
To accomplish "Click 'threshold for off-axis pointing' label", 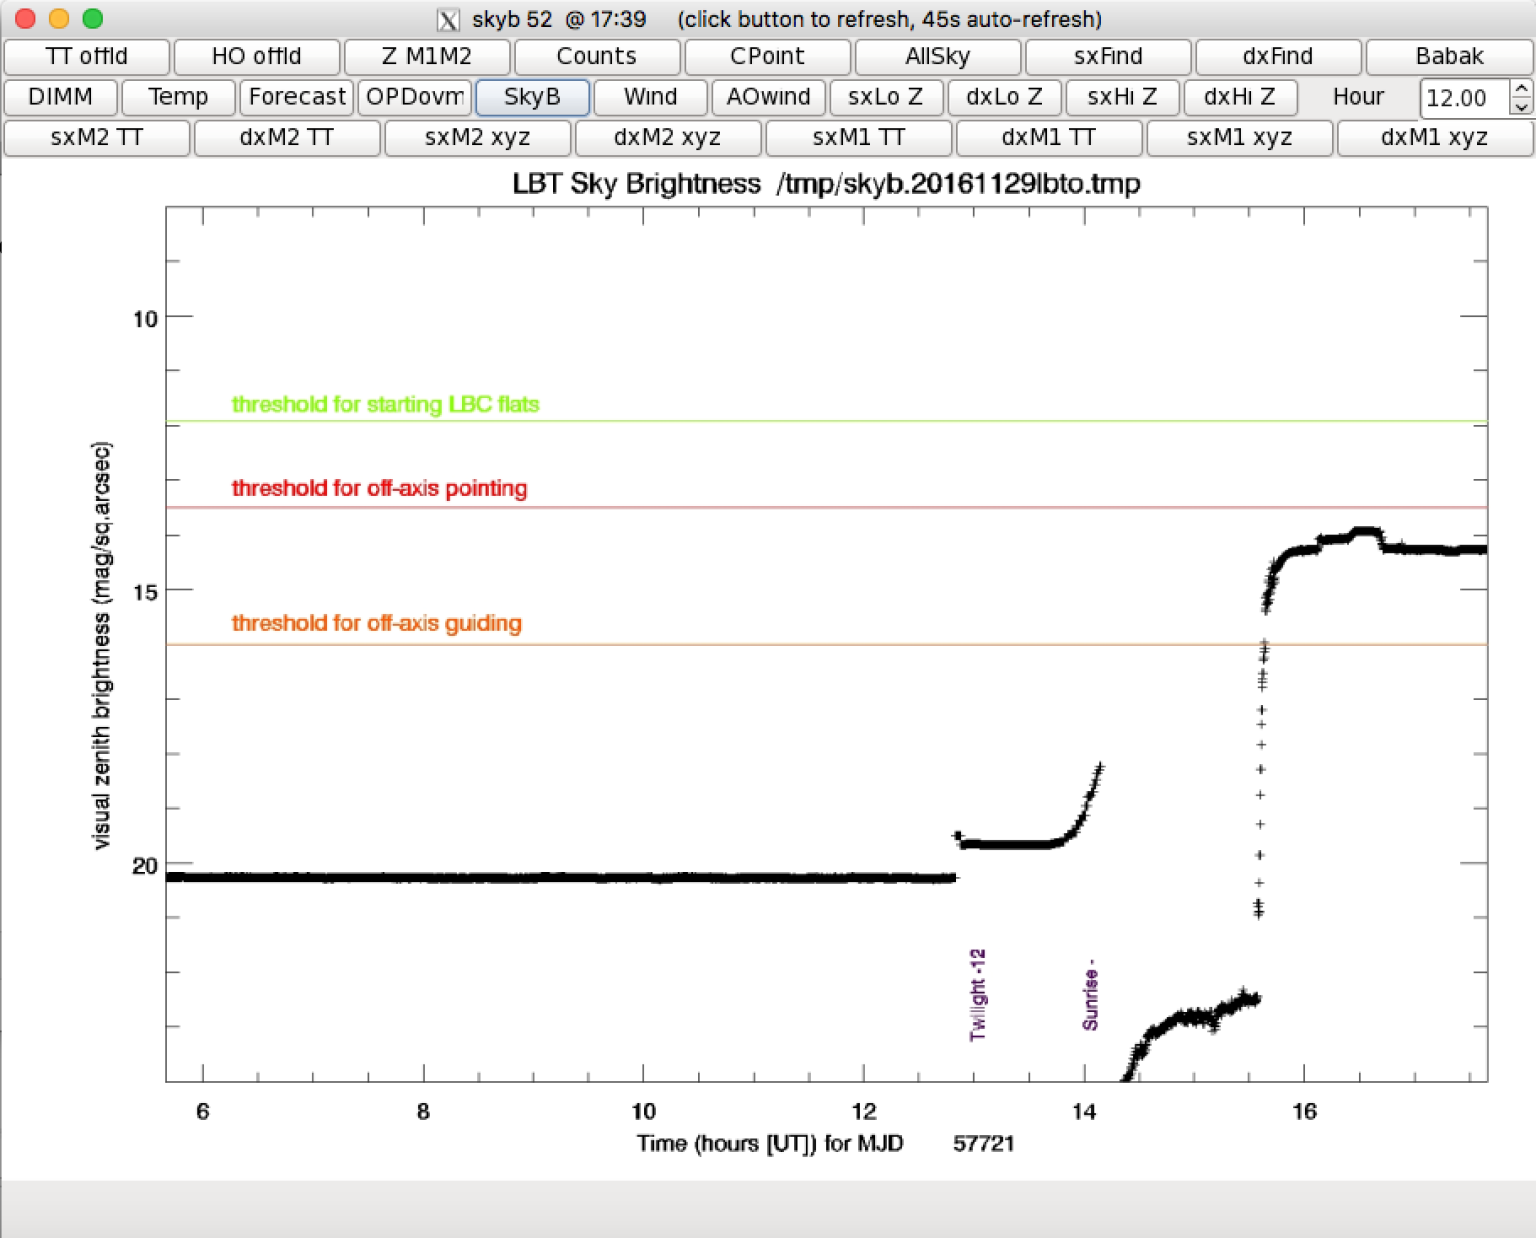I will (379, 488).
